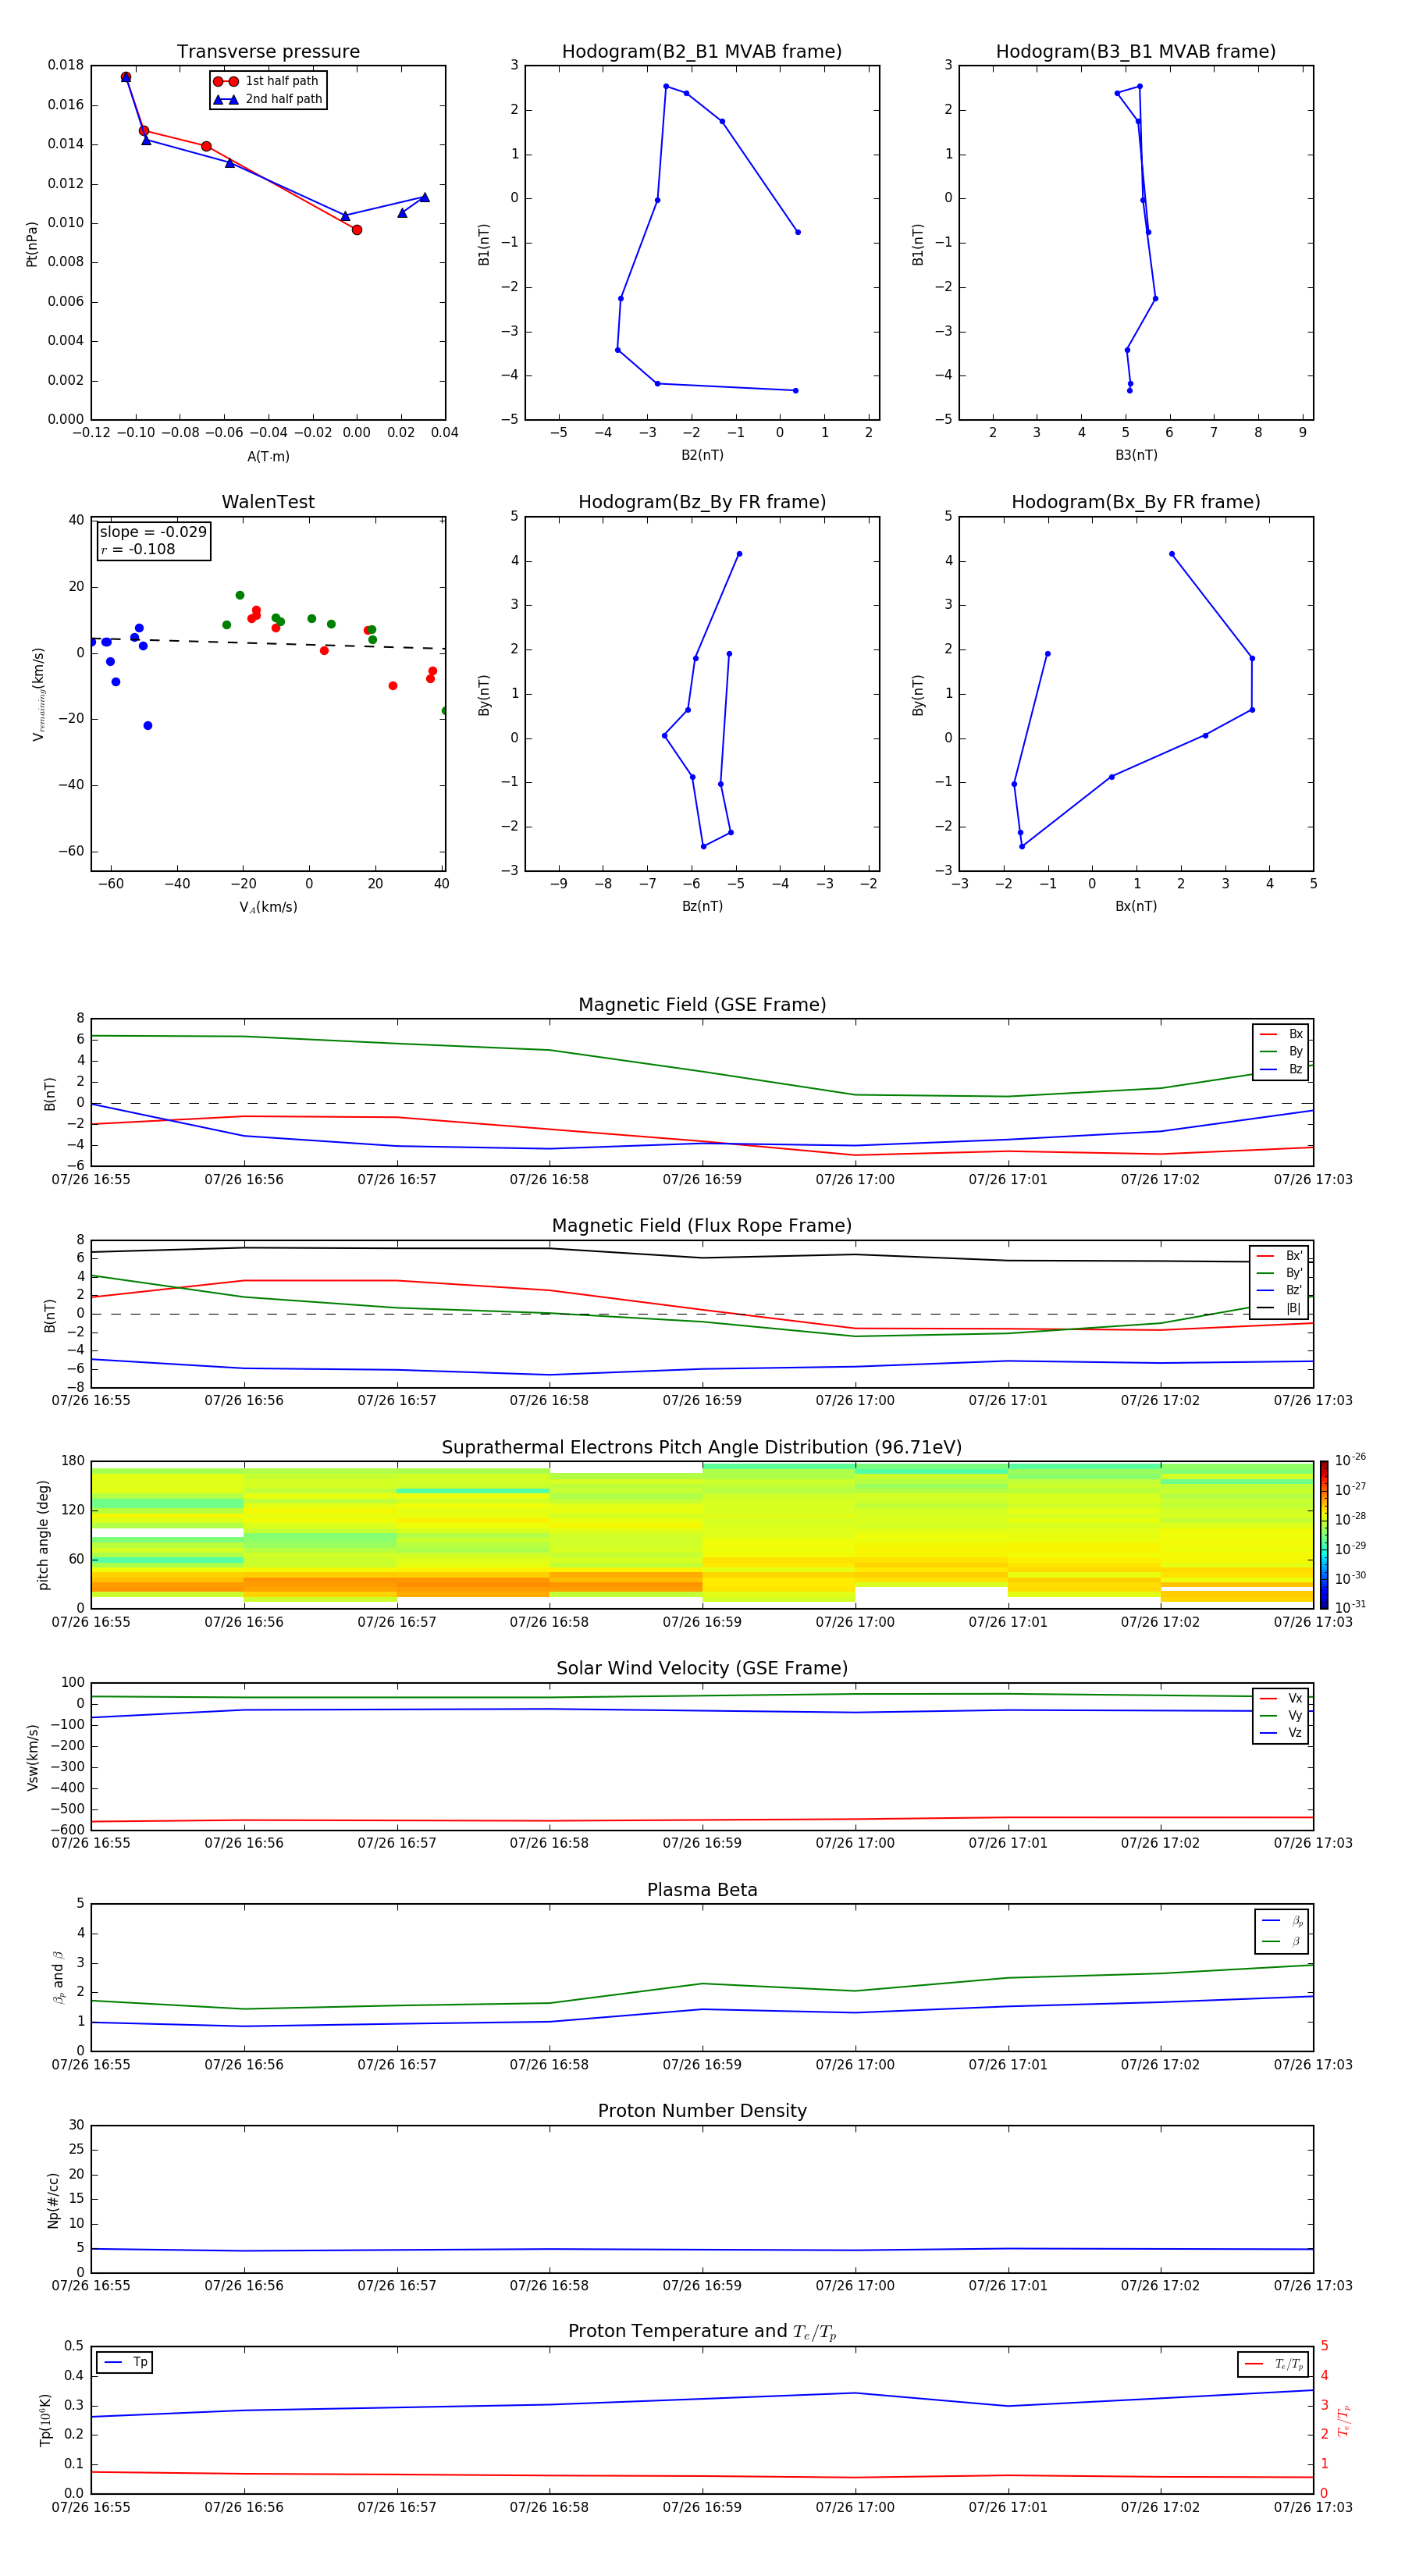Image resolution: width=1405 pixels, height=2576 pixels.
Task: Click 'Magnetic Field (GSE Frame)' title
Action: (702, 1005)
